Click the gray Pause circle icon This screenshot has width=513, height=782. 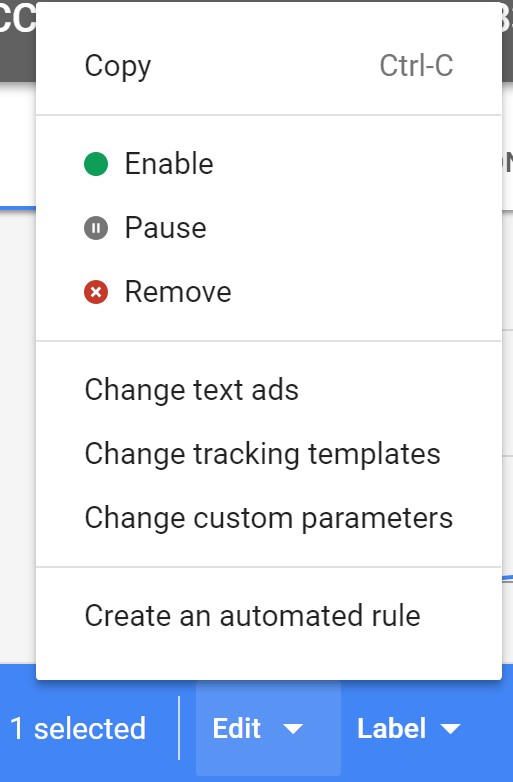point(96,228)
